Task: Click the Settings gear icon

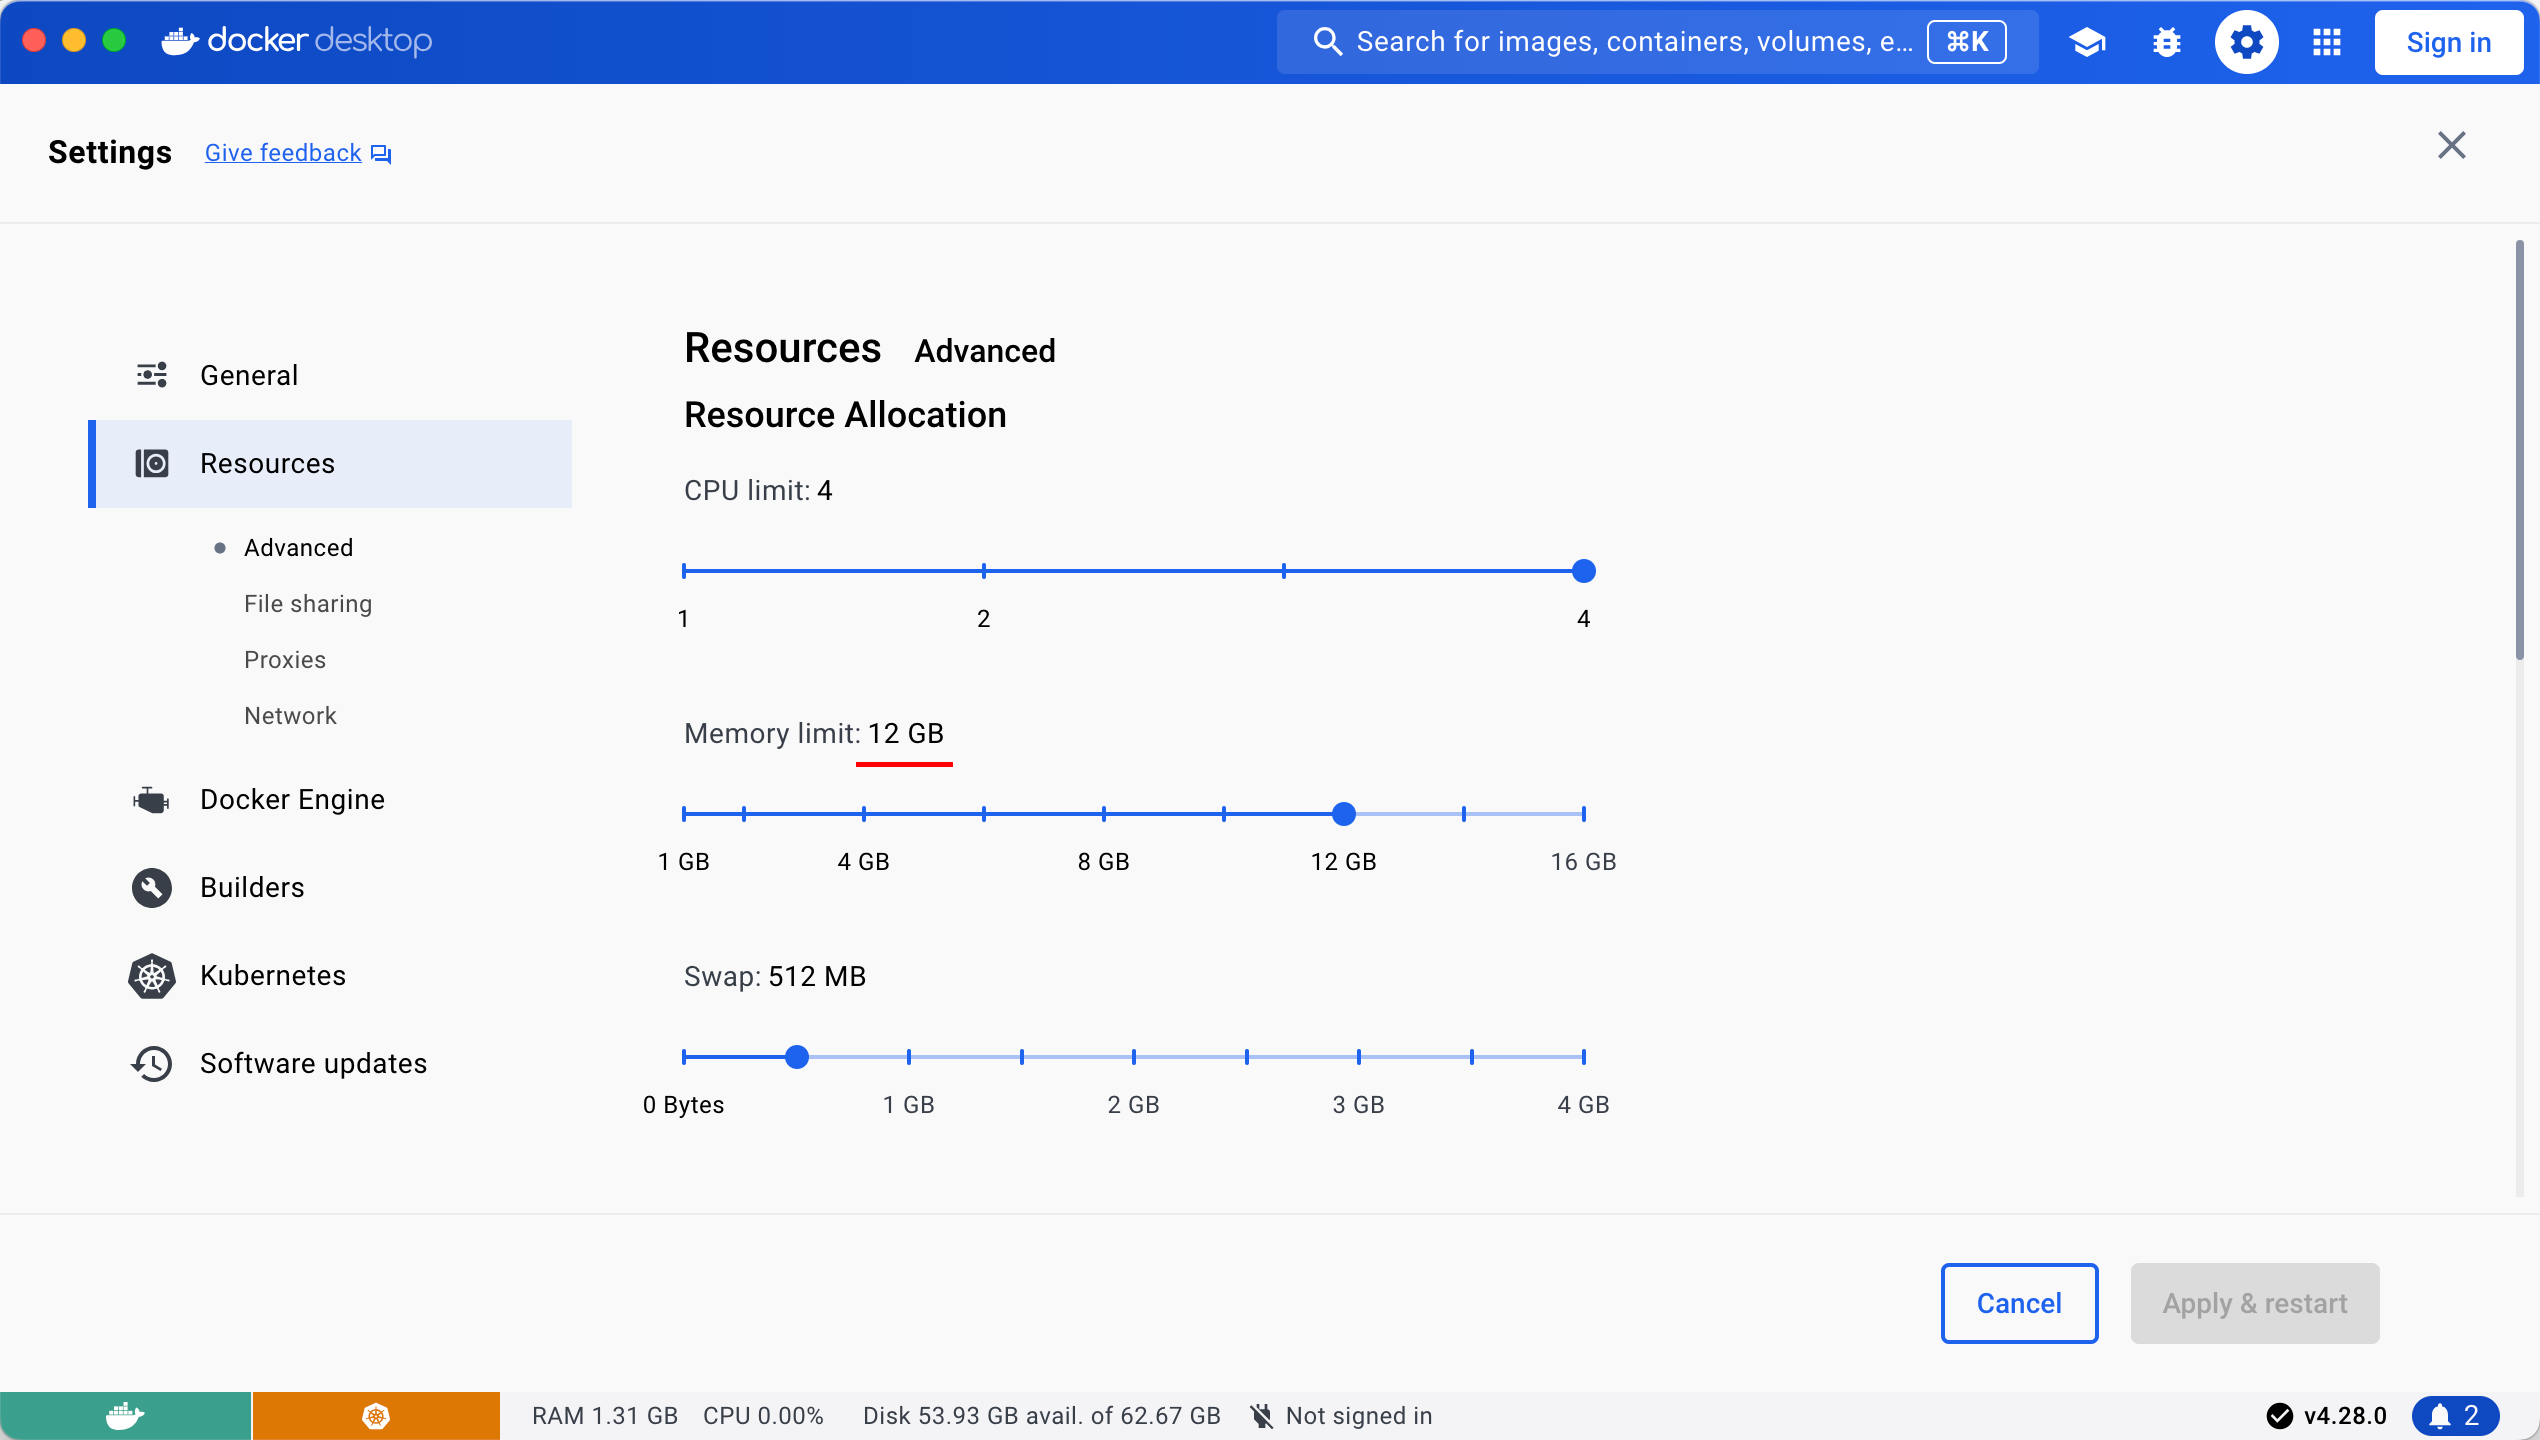Action: click(2246, 42)
